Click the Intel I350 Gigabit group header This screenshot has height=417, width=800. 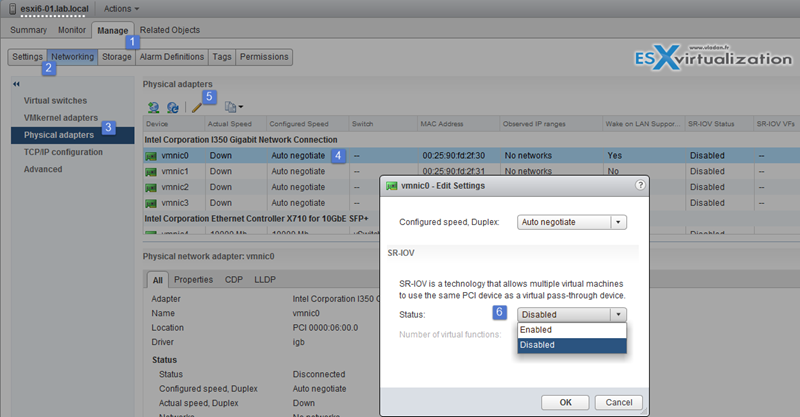pos(241,140)
